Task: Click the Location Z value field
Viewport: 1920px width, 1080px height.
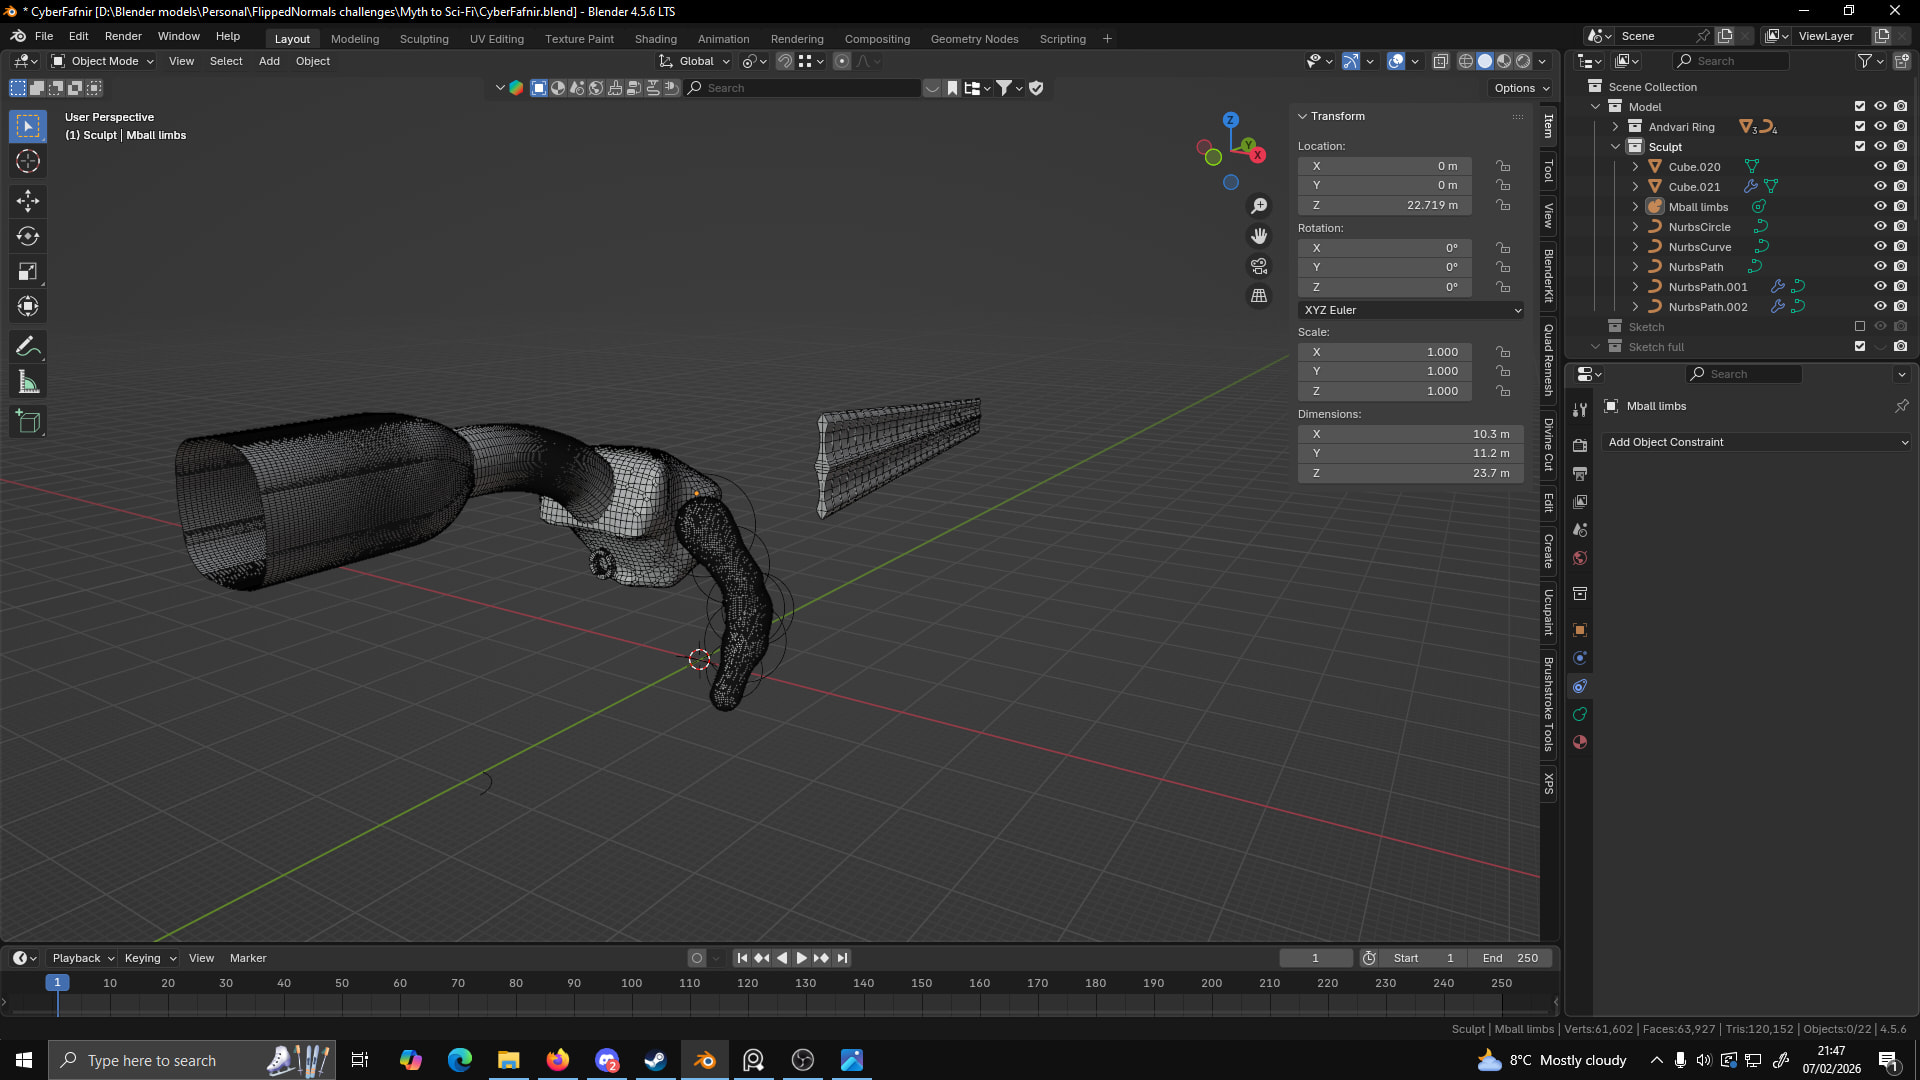Action: pyautogui.click(x=1384, y=205)
